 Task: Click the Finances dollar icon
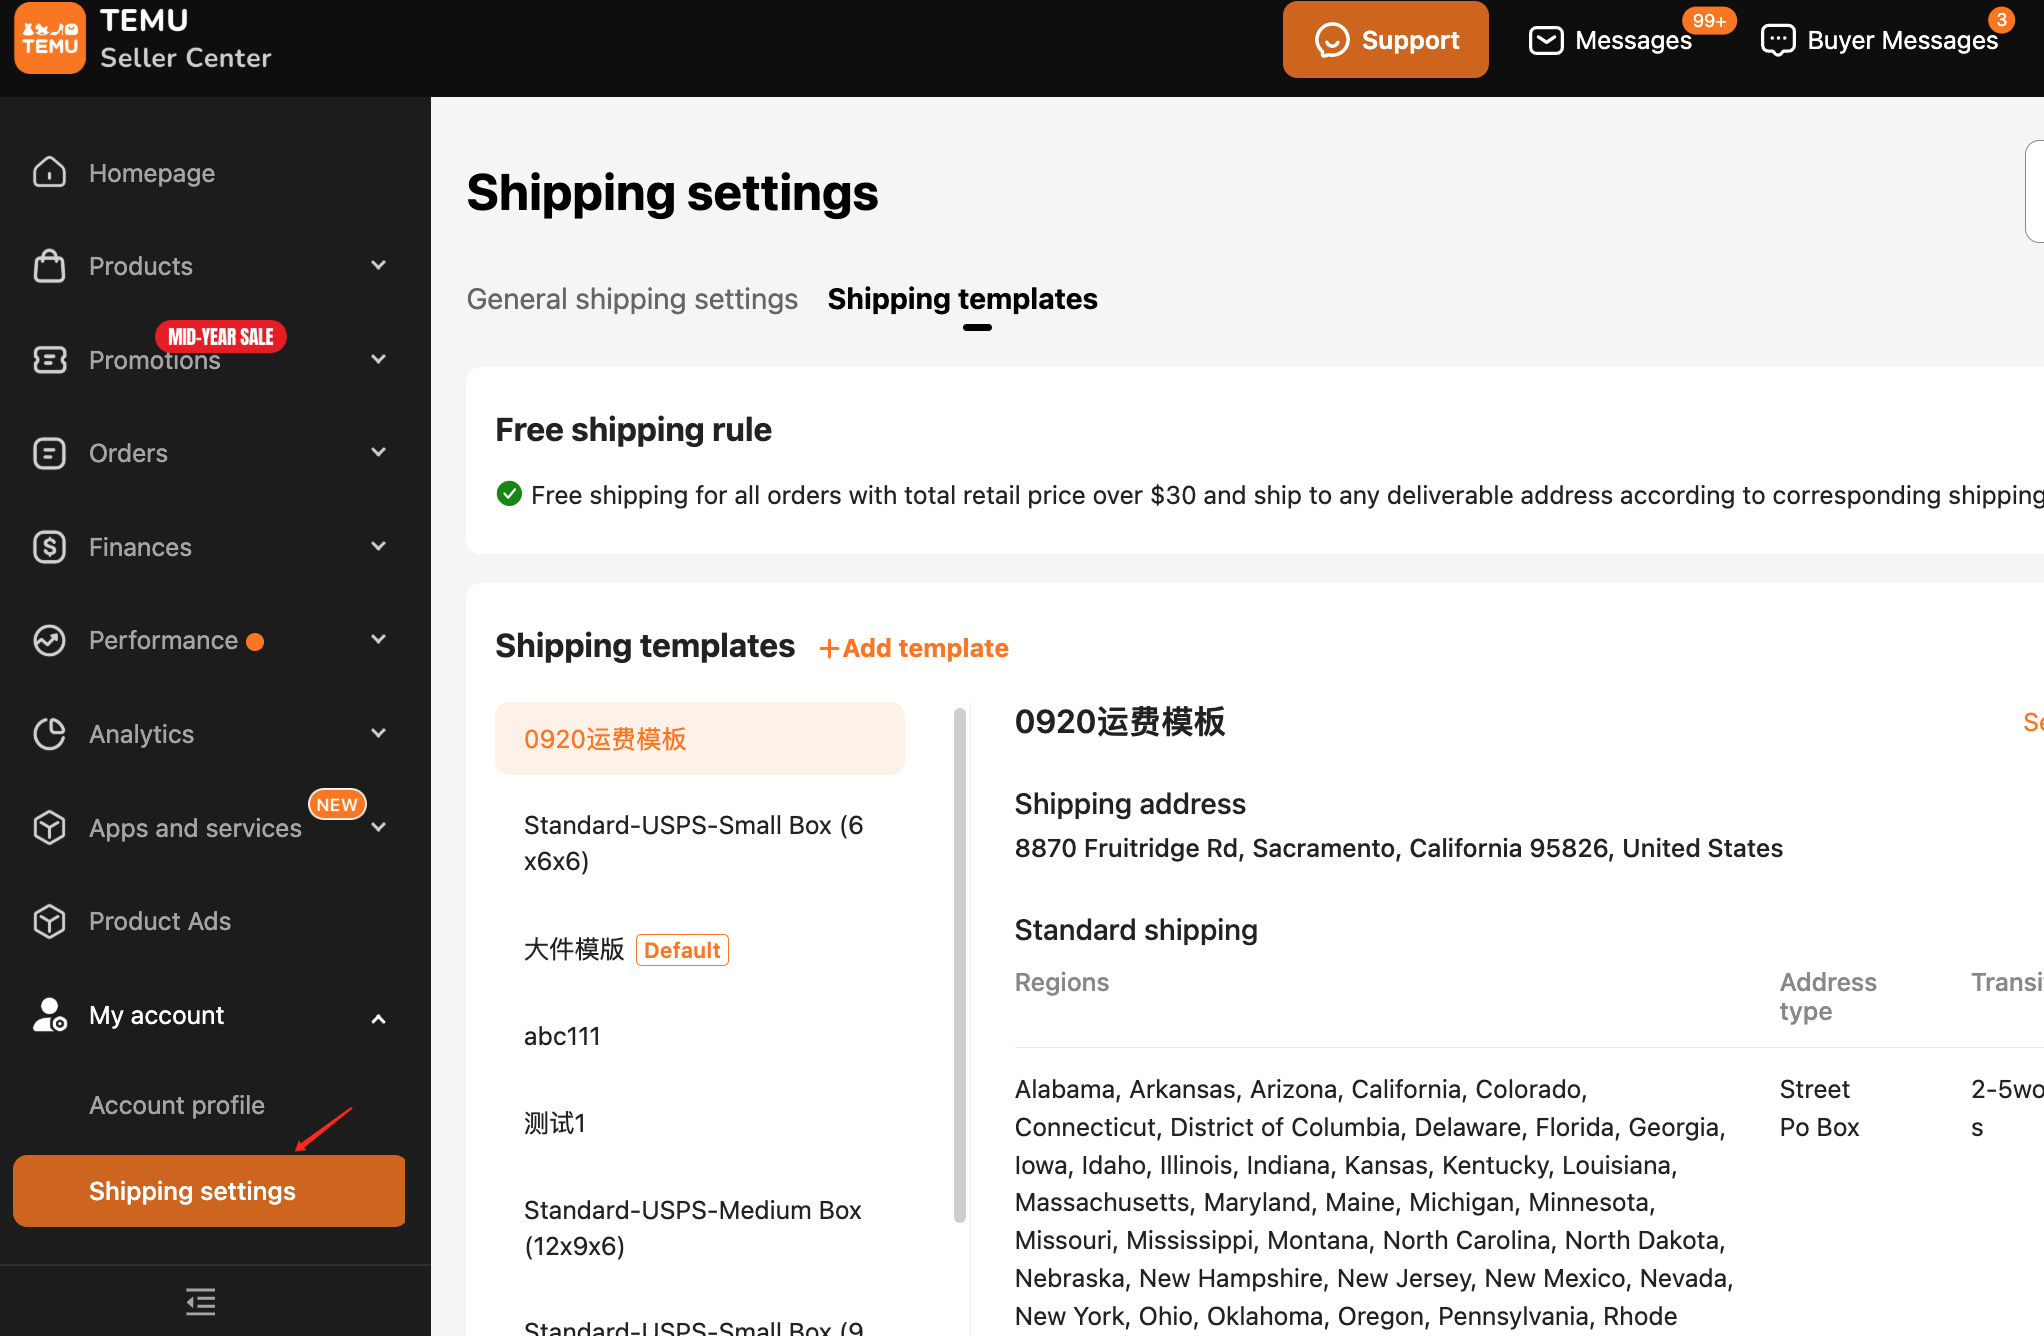(x=49, y=547)
